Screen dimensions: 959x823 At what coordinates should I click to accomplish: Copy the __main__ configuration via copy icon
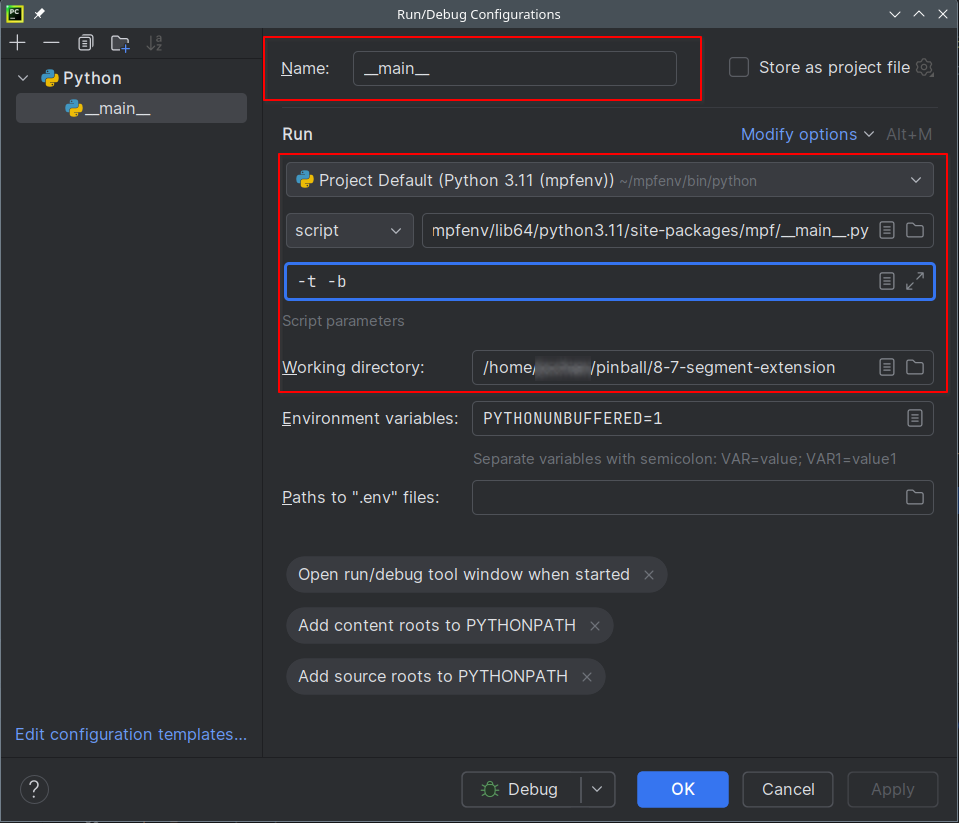pos(85,43)
